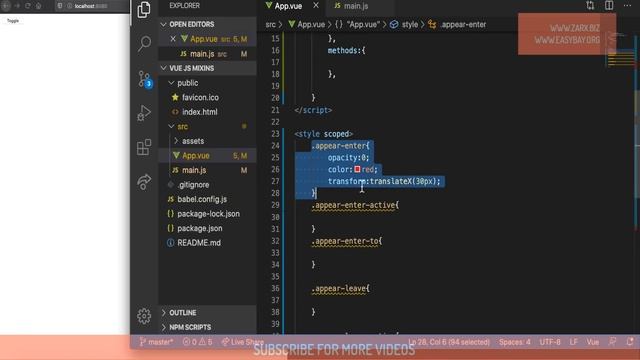Viewport: 640px width, 360px height.
Task: Open the Run and Debug view
Action: pos(144,113)
